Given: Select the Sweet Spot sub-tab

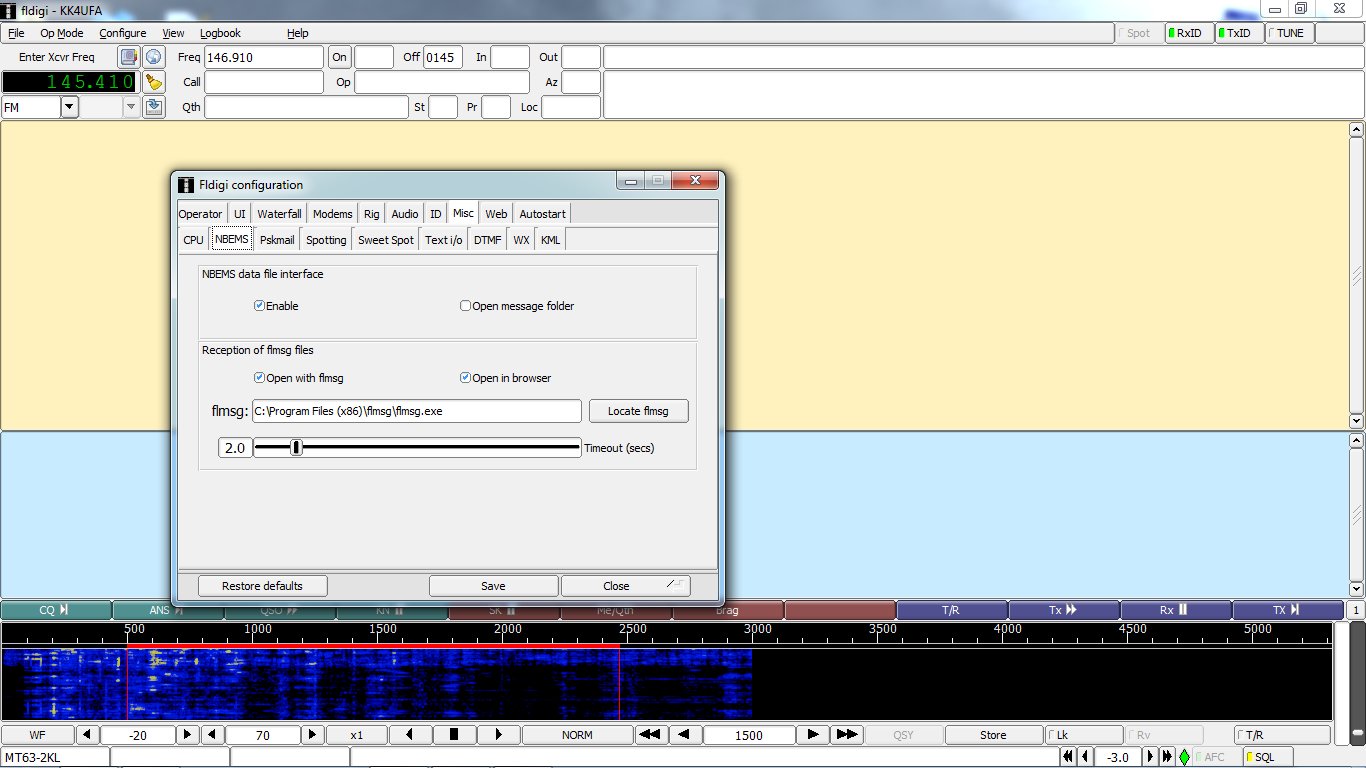Looking at the screenshot, I should [386, 240].
